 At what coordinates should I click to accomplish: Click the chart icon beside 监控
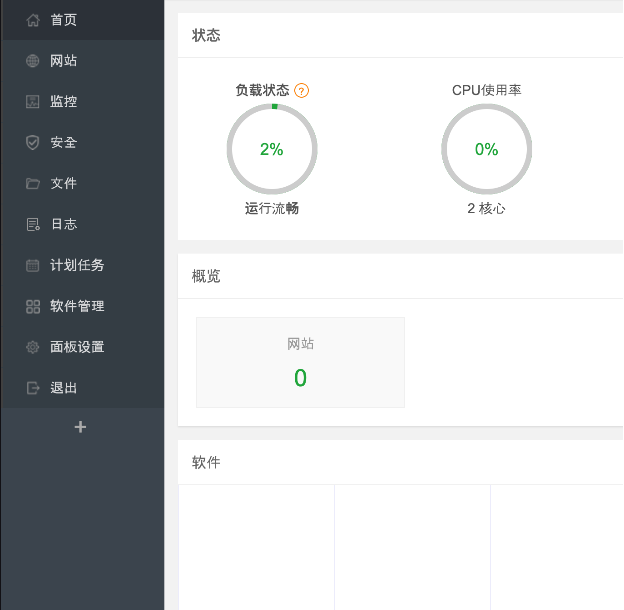click(33, 101)
